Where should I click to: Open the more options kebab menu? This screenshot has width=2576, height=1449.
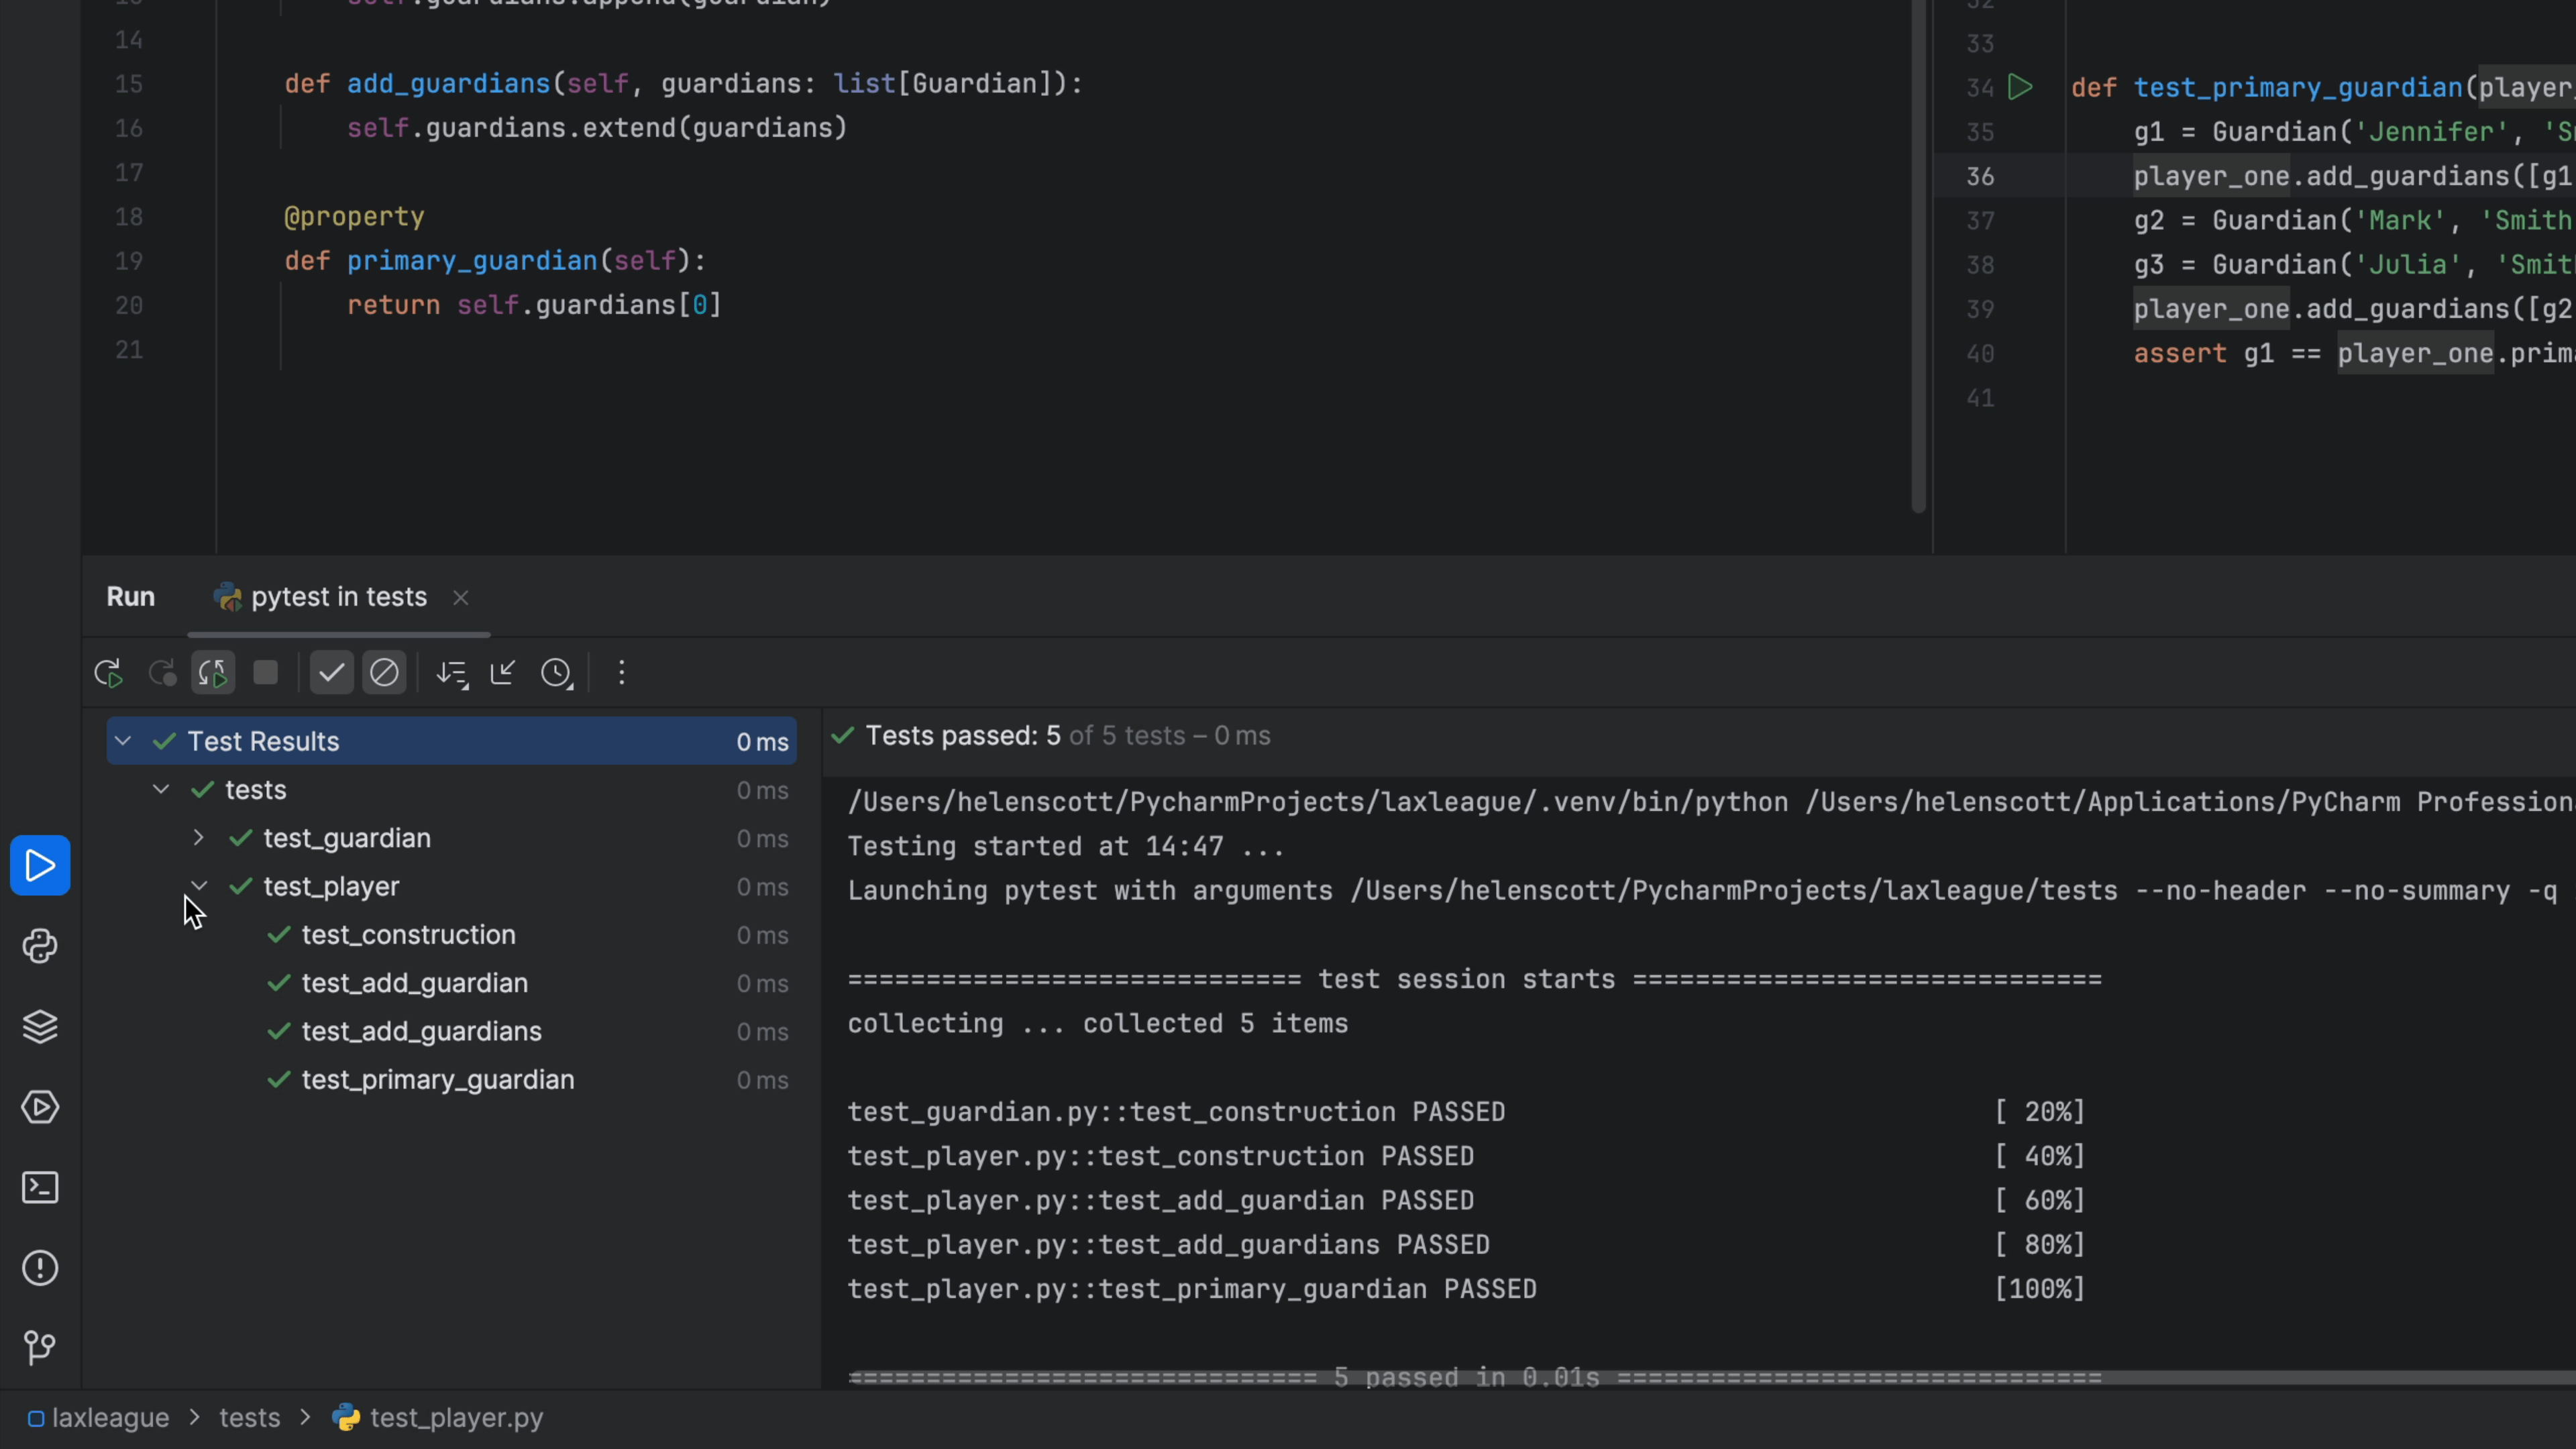click(621, 673)
